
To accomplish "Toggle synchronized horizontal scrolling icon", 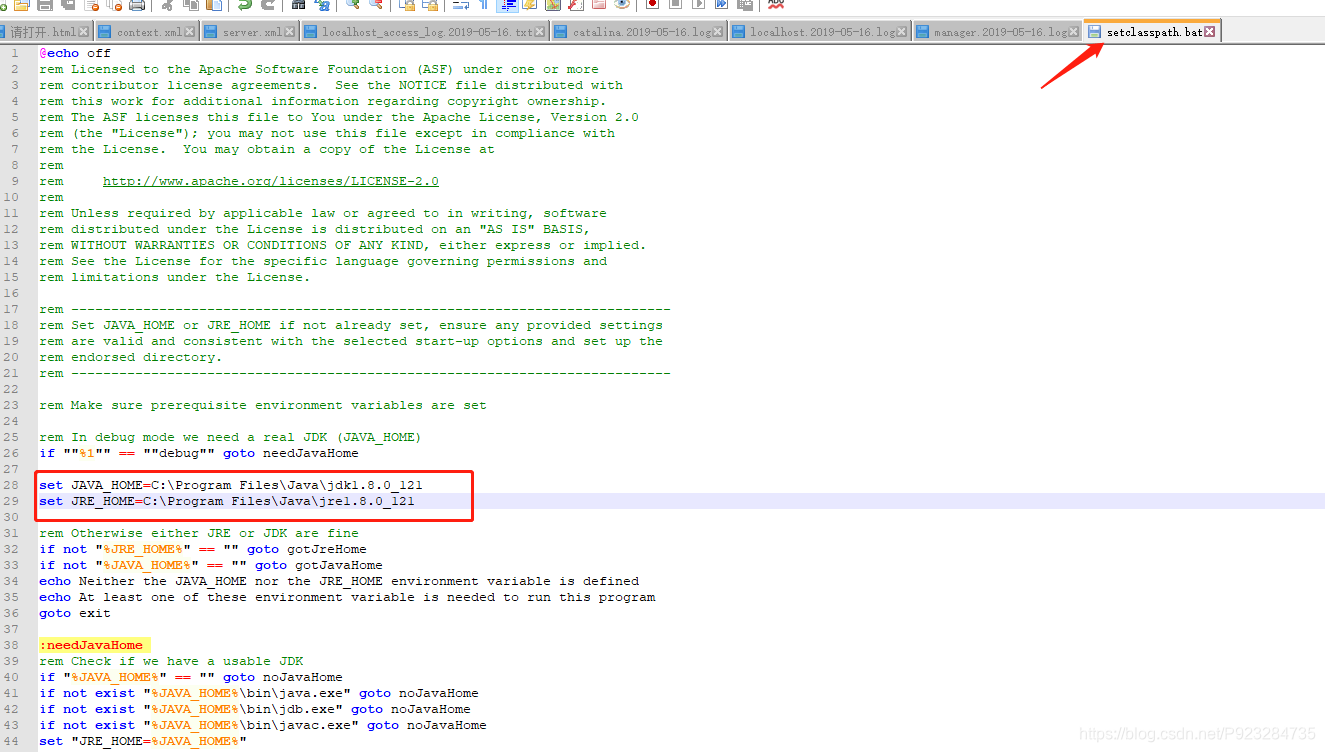I will (430, 5).
